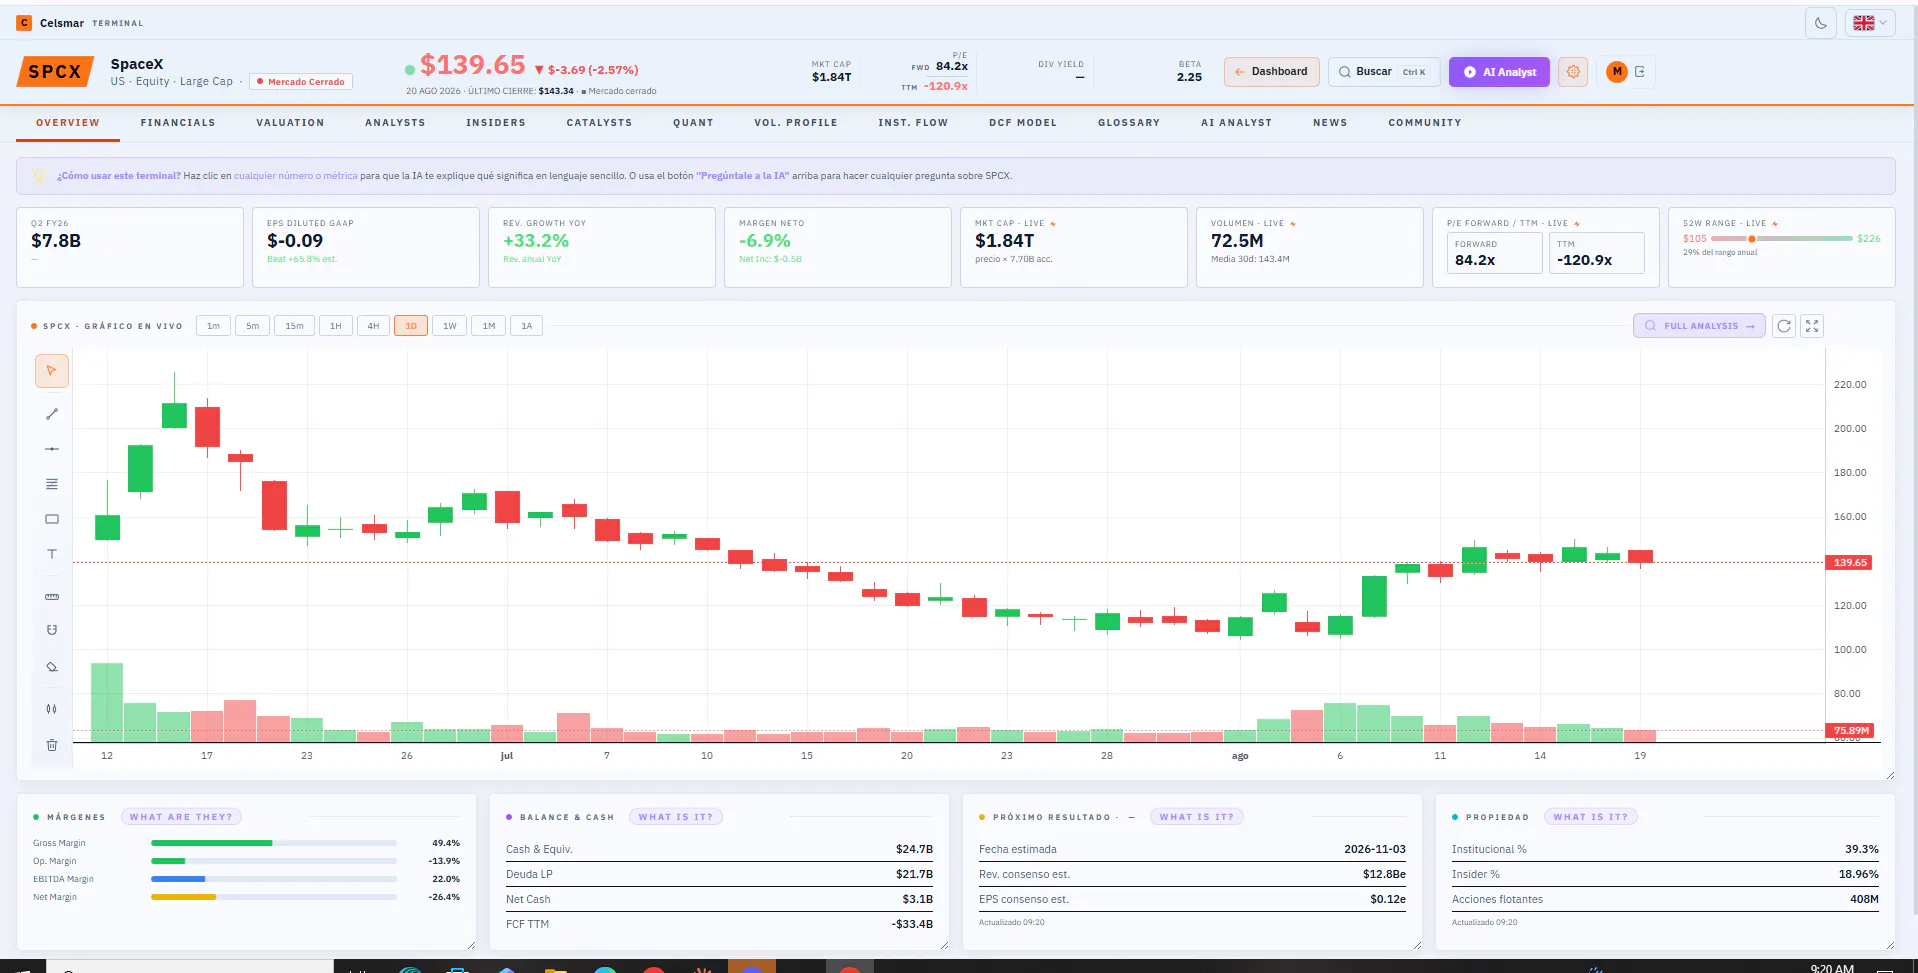The width and height of the screenshot is (1918, 973).
Task: Click the 139.65 current price label on axis
Action: (x=1850, y=563)
